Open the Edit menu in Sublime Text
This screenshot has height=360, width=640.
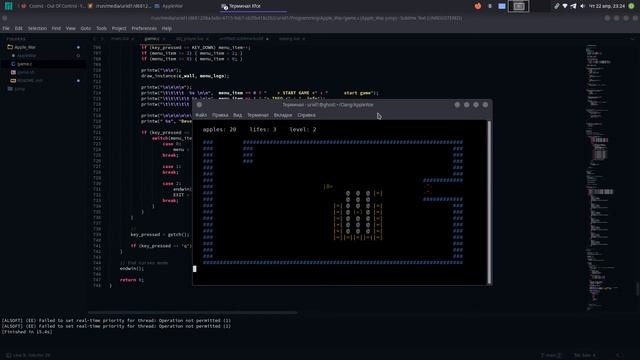click(19, 29)
